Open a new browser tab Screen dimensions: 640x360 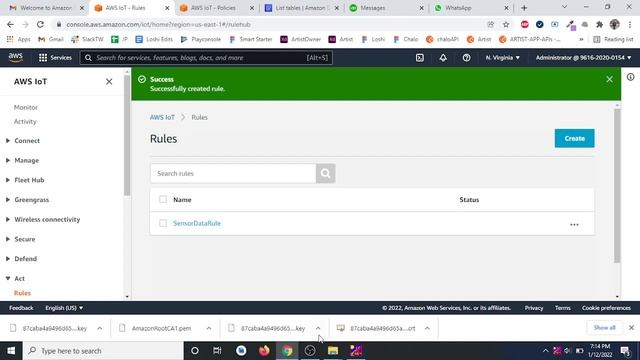pos(524,8)
